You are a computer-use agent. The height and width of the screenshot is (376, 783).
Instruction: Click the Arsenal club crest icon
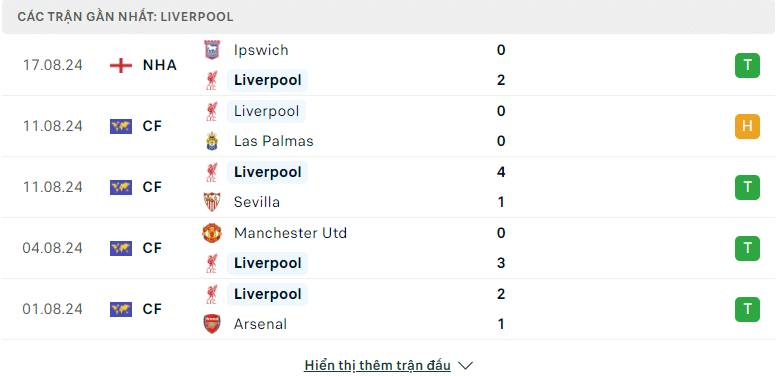point(212,324)
